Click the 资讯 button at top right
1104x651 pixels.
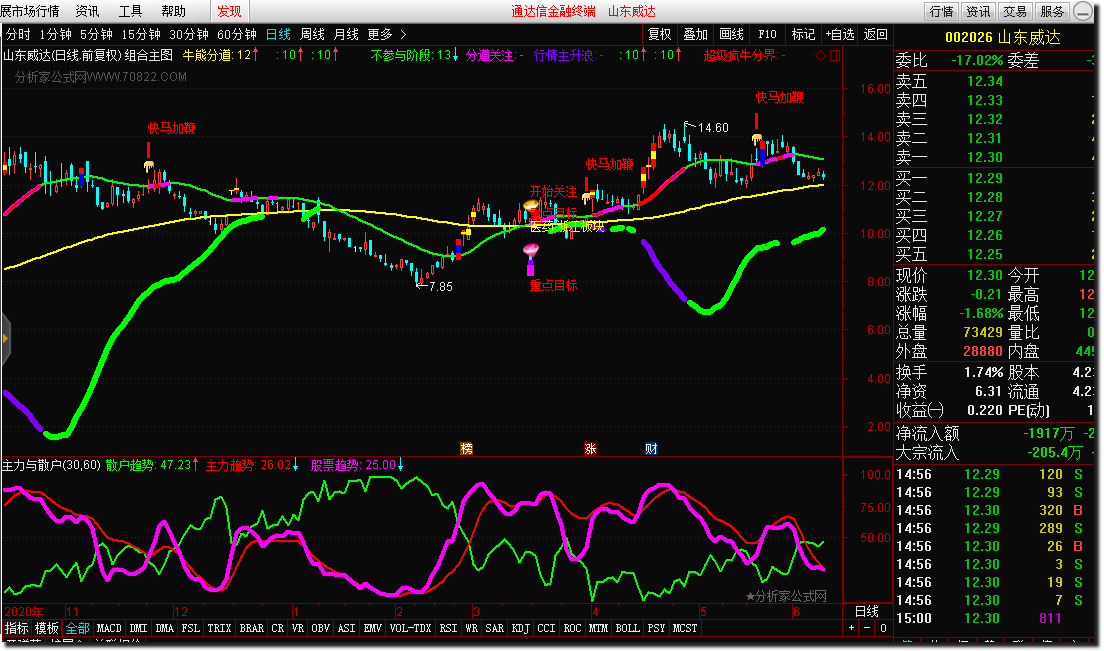point(978,11)
